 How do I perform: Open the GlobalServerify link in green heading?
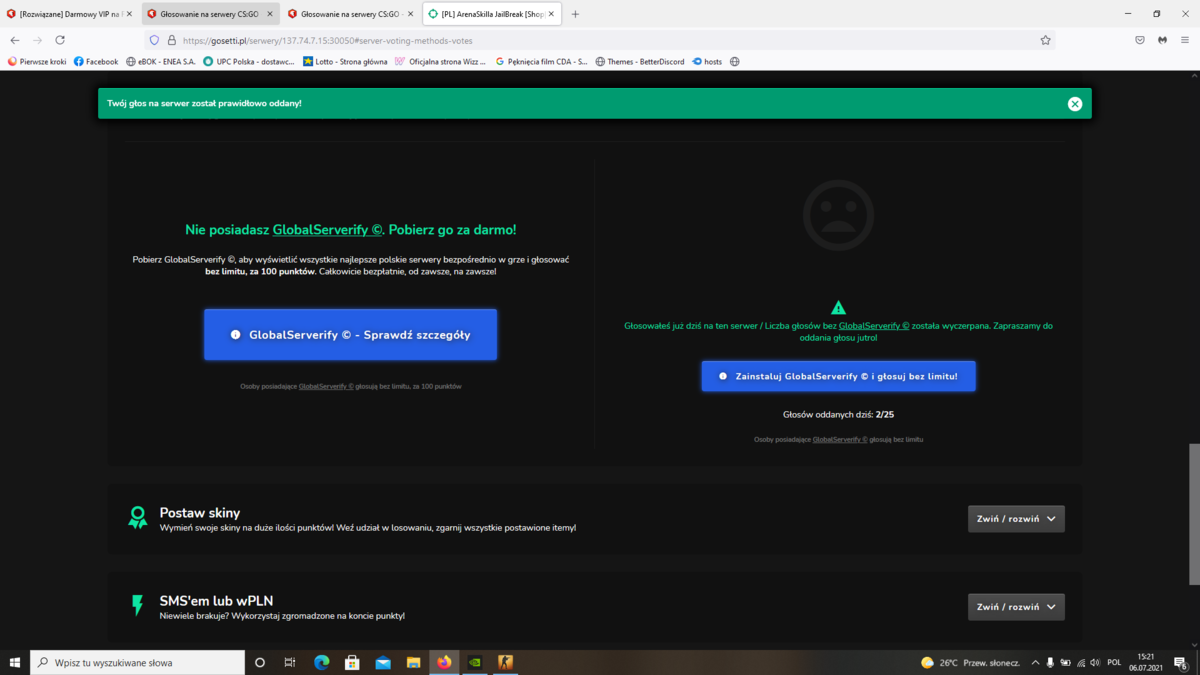click(327, 230)
